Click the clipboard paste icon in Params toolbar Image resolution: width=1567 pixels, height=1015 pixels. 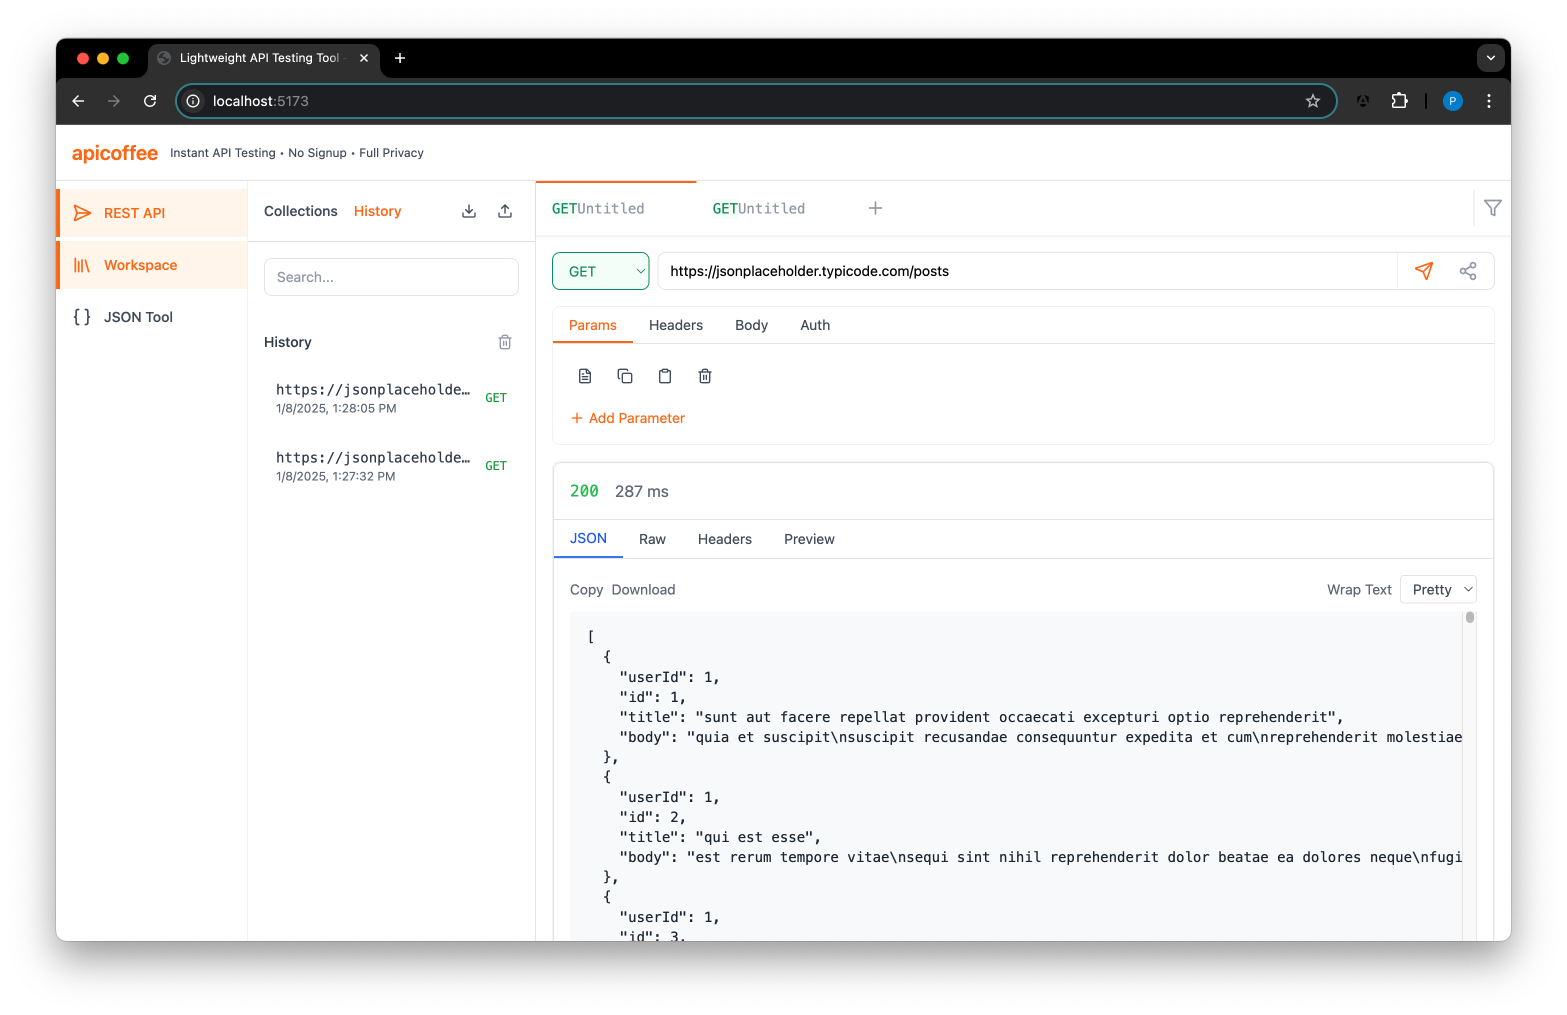665,376
